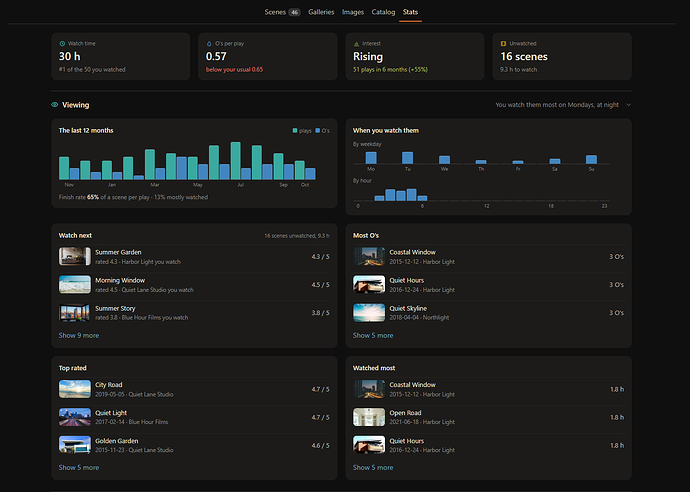Click the 'Finish rate 65%' text
Viewport: 690px width, 492px height.
[x=79, y=197]
